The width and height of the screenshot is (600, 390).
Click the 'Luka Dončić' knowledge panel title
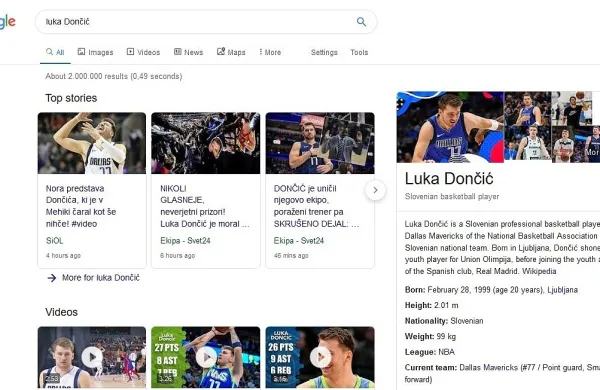(x=449, y=178)
